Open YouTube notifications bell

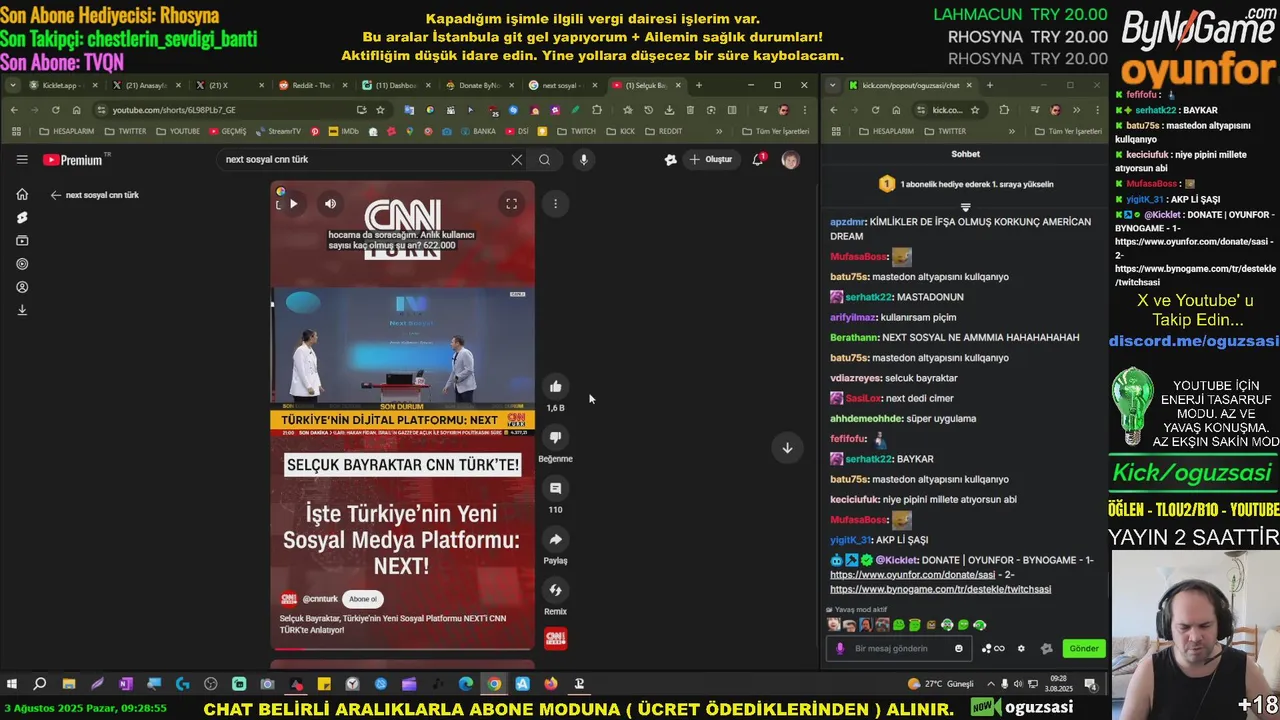tap(758, 160)
